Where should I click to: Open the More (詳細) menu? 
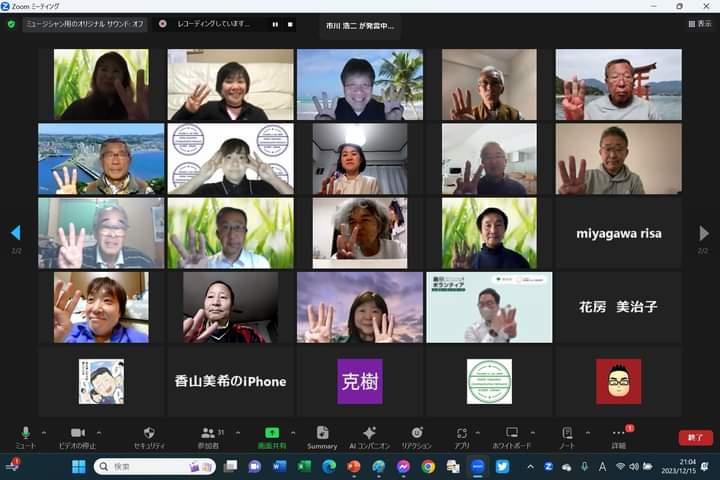pyautogui.click(x=619, y=436)
